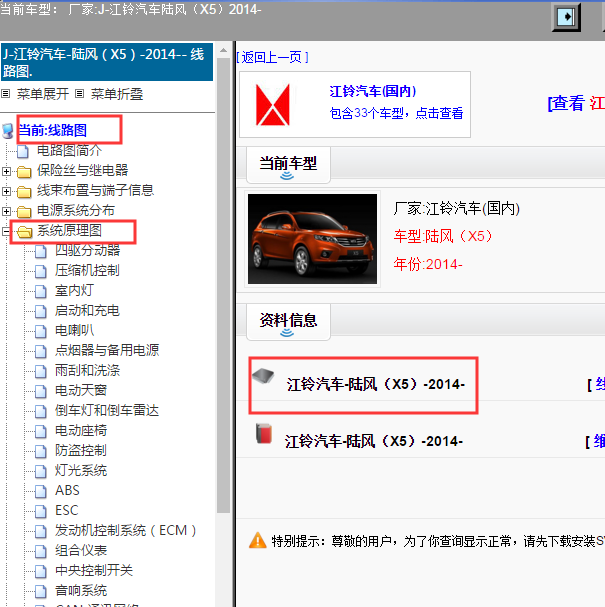Open the 点烟器与备用电源 diagram
The width and height of the screenshot is (605, 607).
pos(107,350)
